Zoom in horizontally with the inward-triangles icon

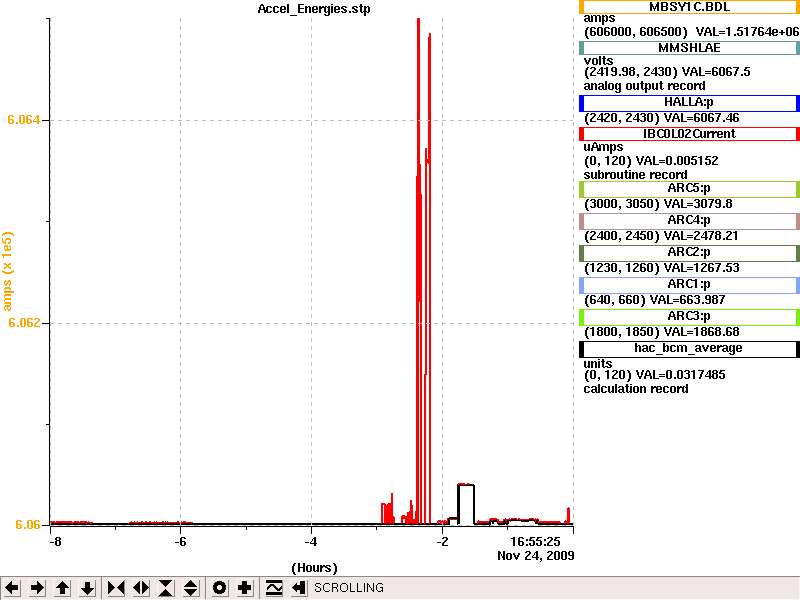116,588
